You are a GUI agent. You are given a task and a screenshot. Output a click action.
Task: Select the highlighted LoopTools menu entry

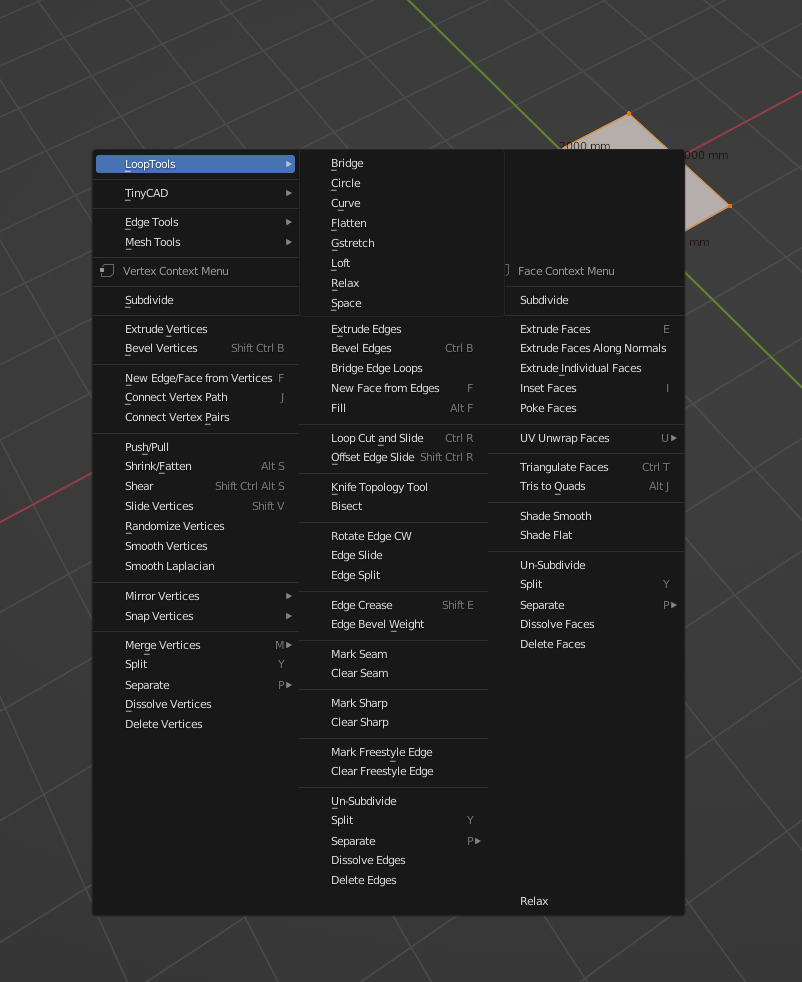(195, 164)
